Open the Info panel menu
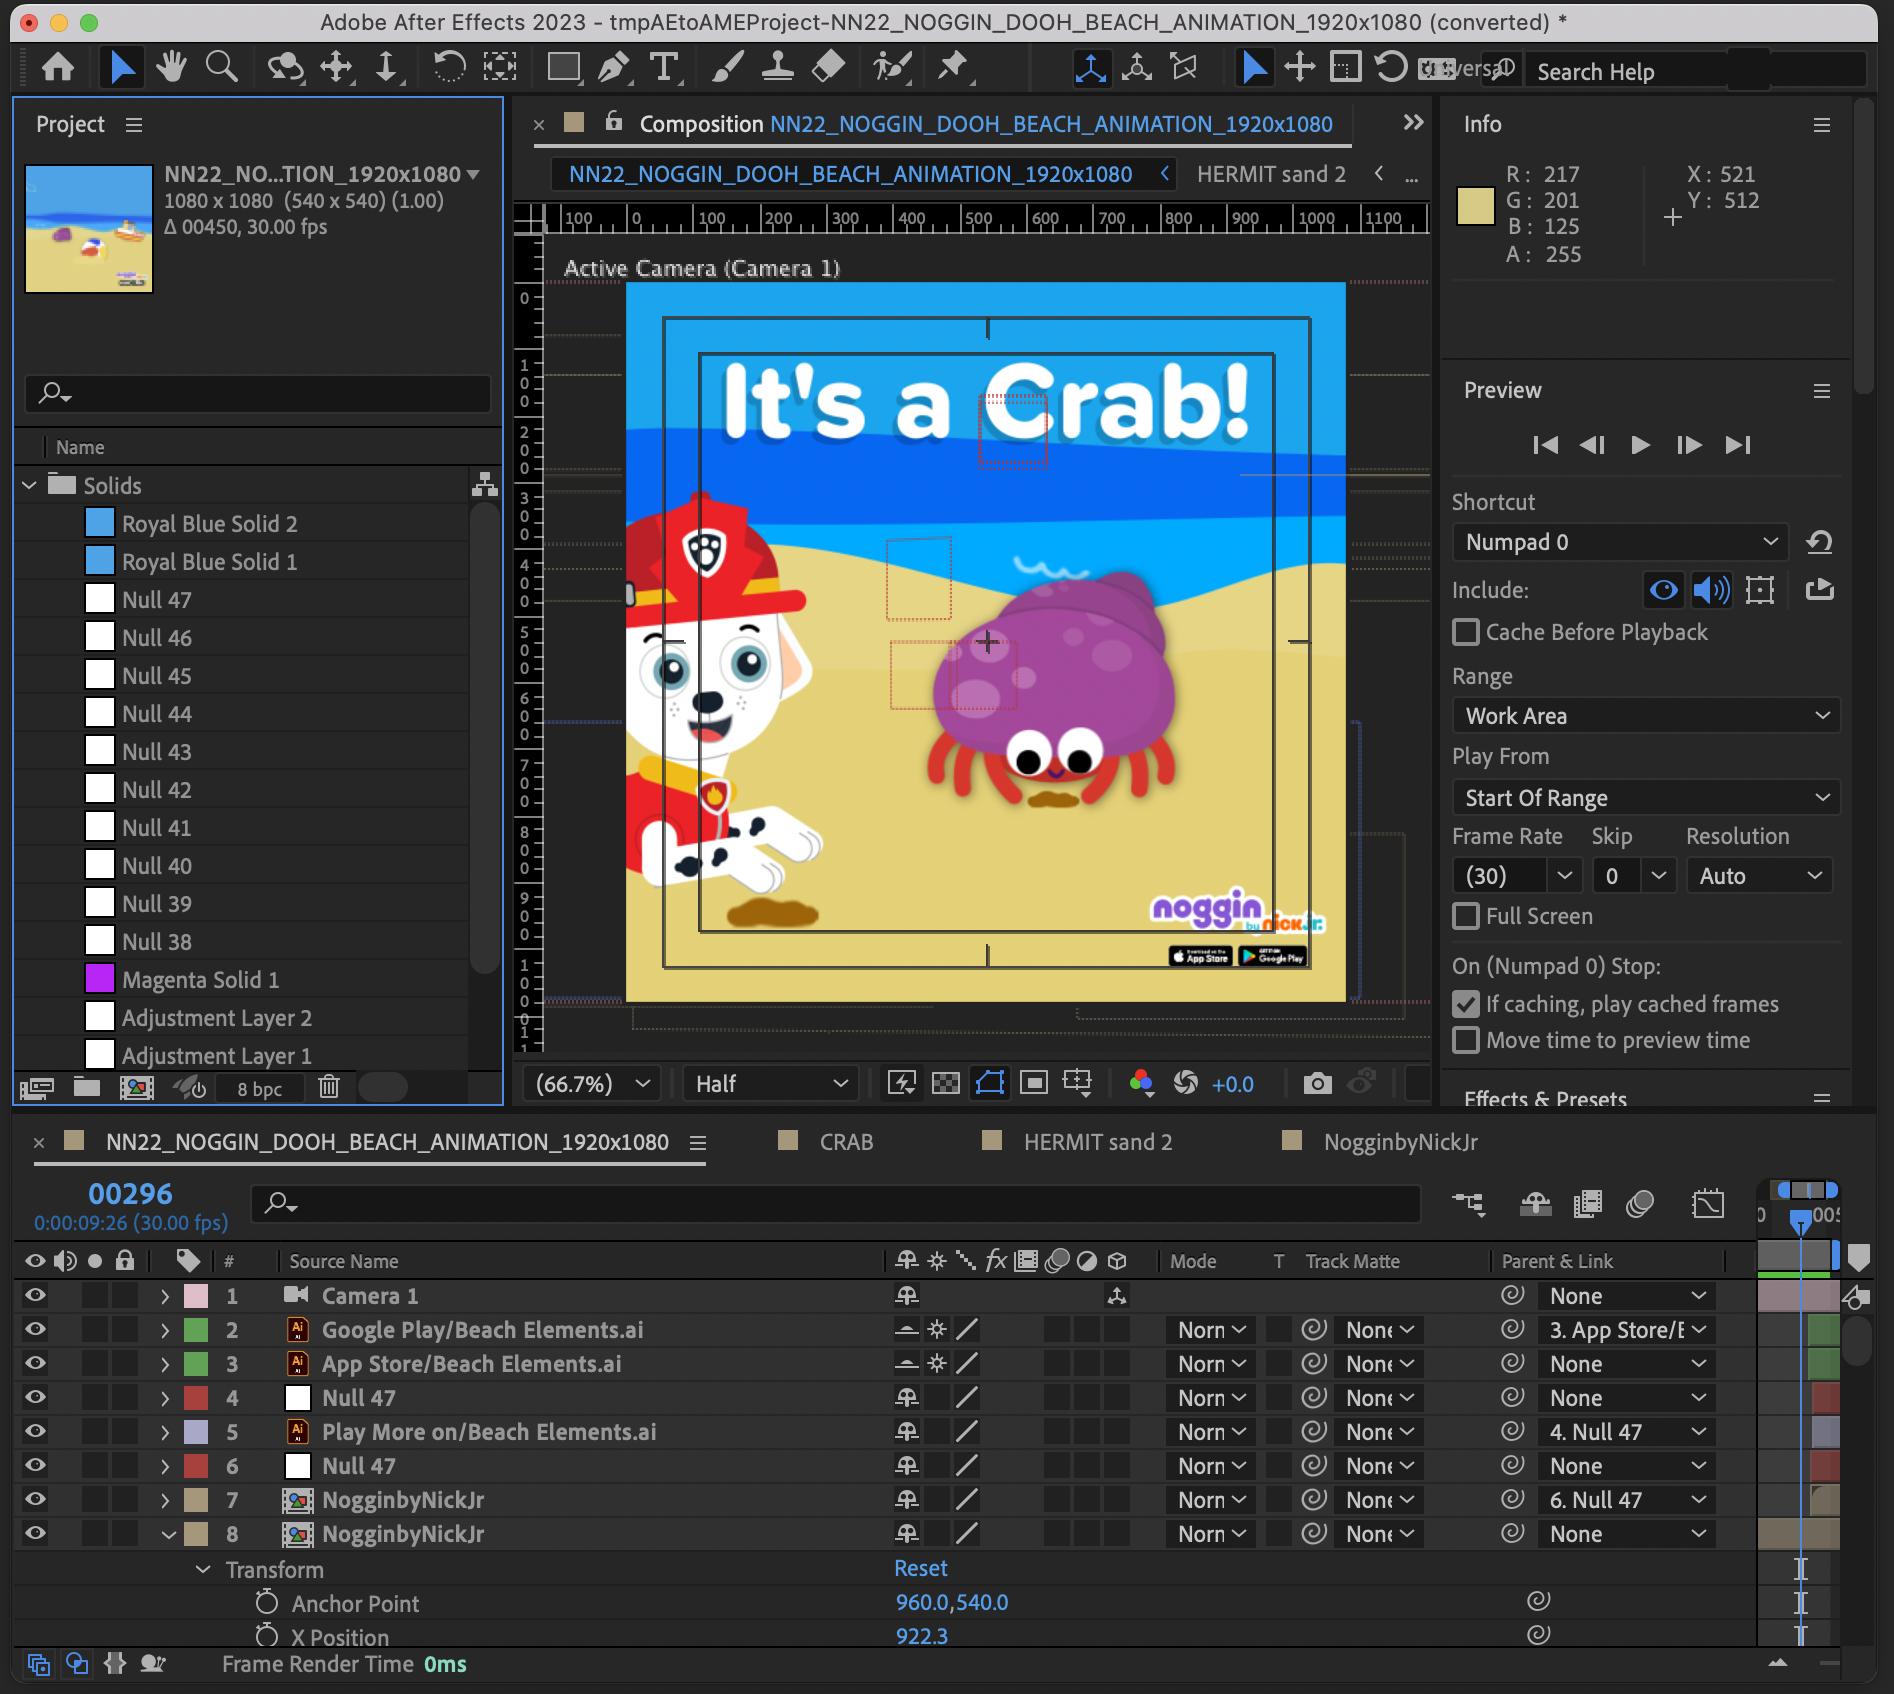The height and width of the screenshot is (1694, 1894). pyautogui.click(x=1822, y=125)
